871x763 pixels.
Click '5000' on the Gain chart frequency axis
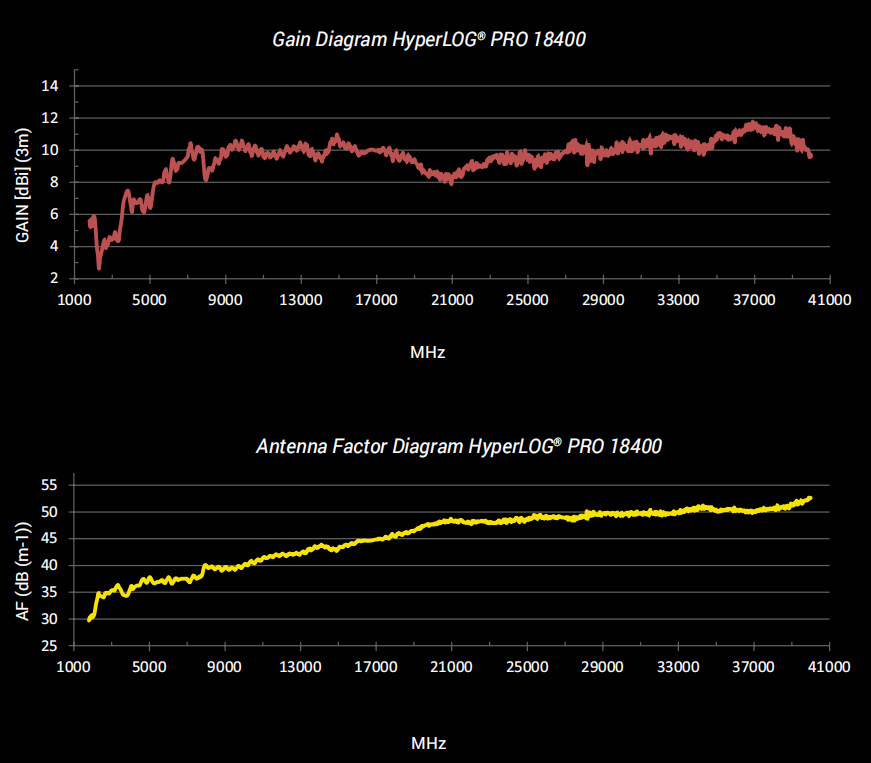click(149, 300)
